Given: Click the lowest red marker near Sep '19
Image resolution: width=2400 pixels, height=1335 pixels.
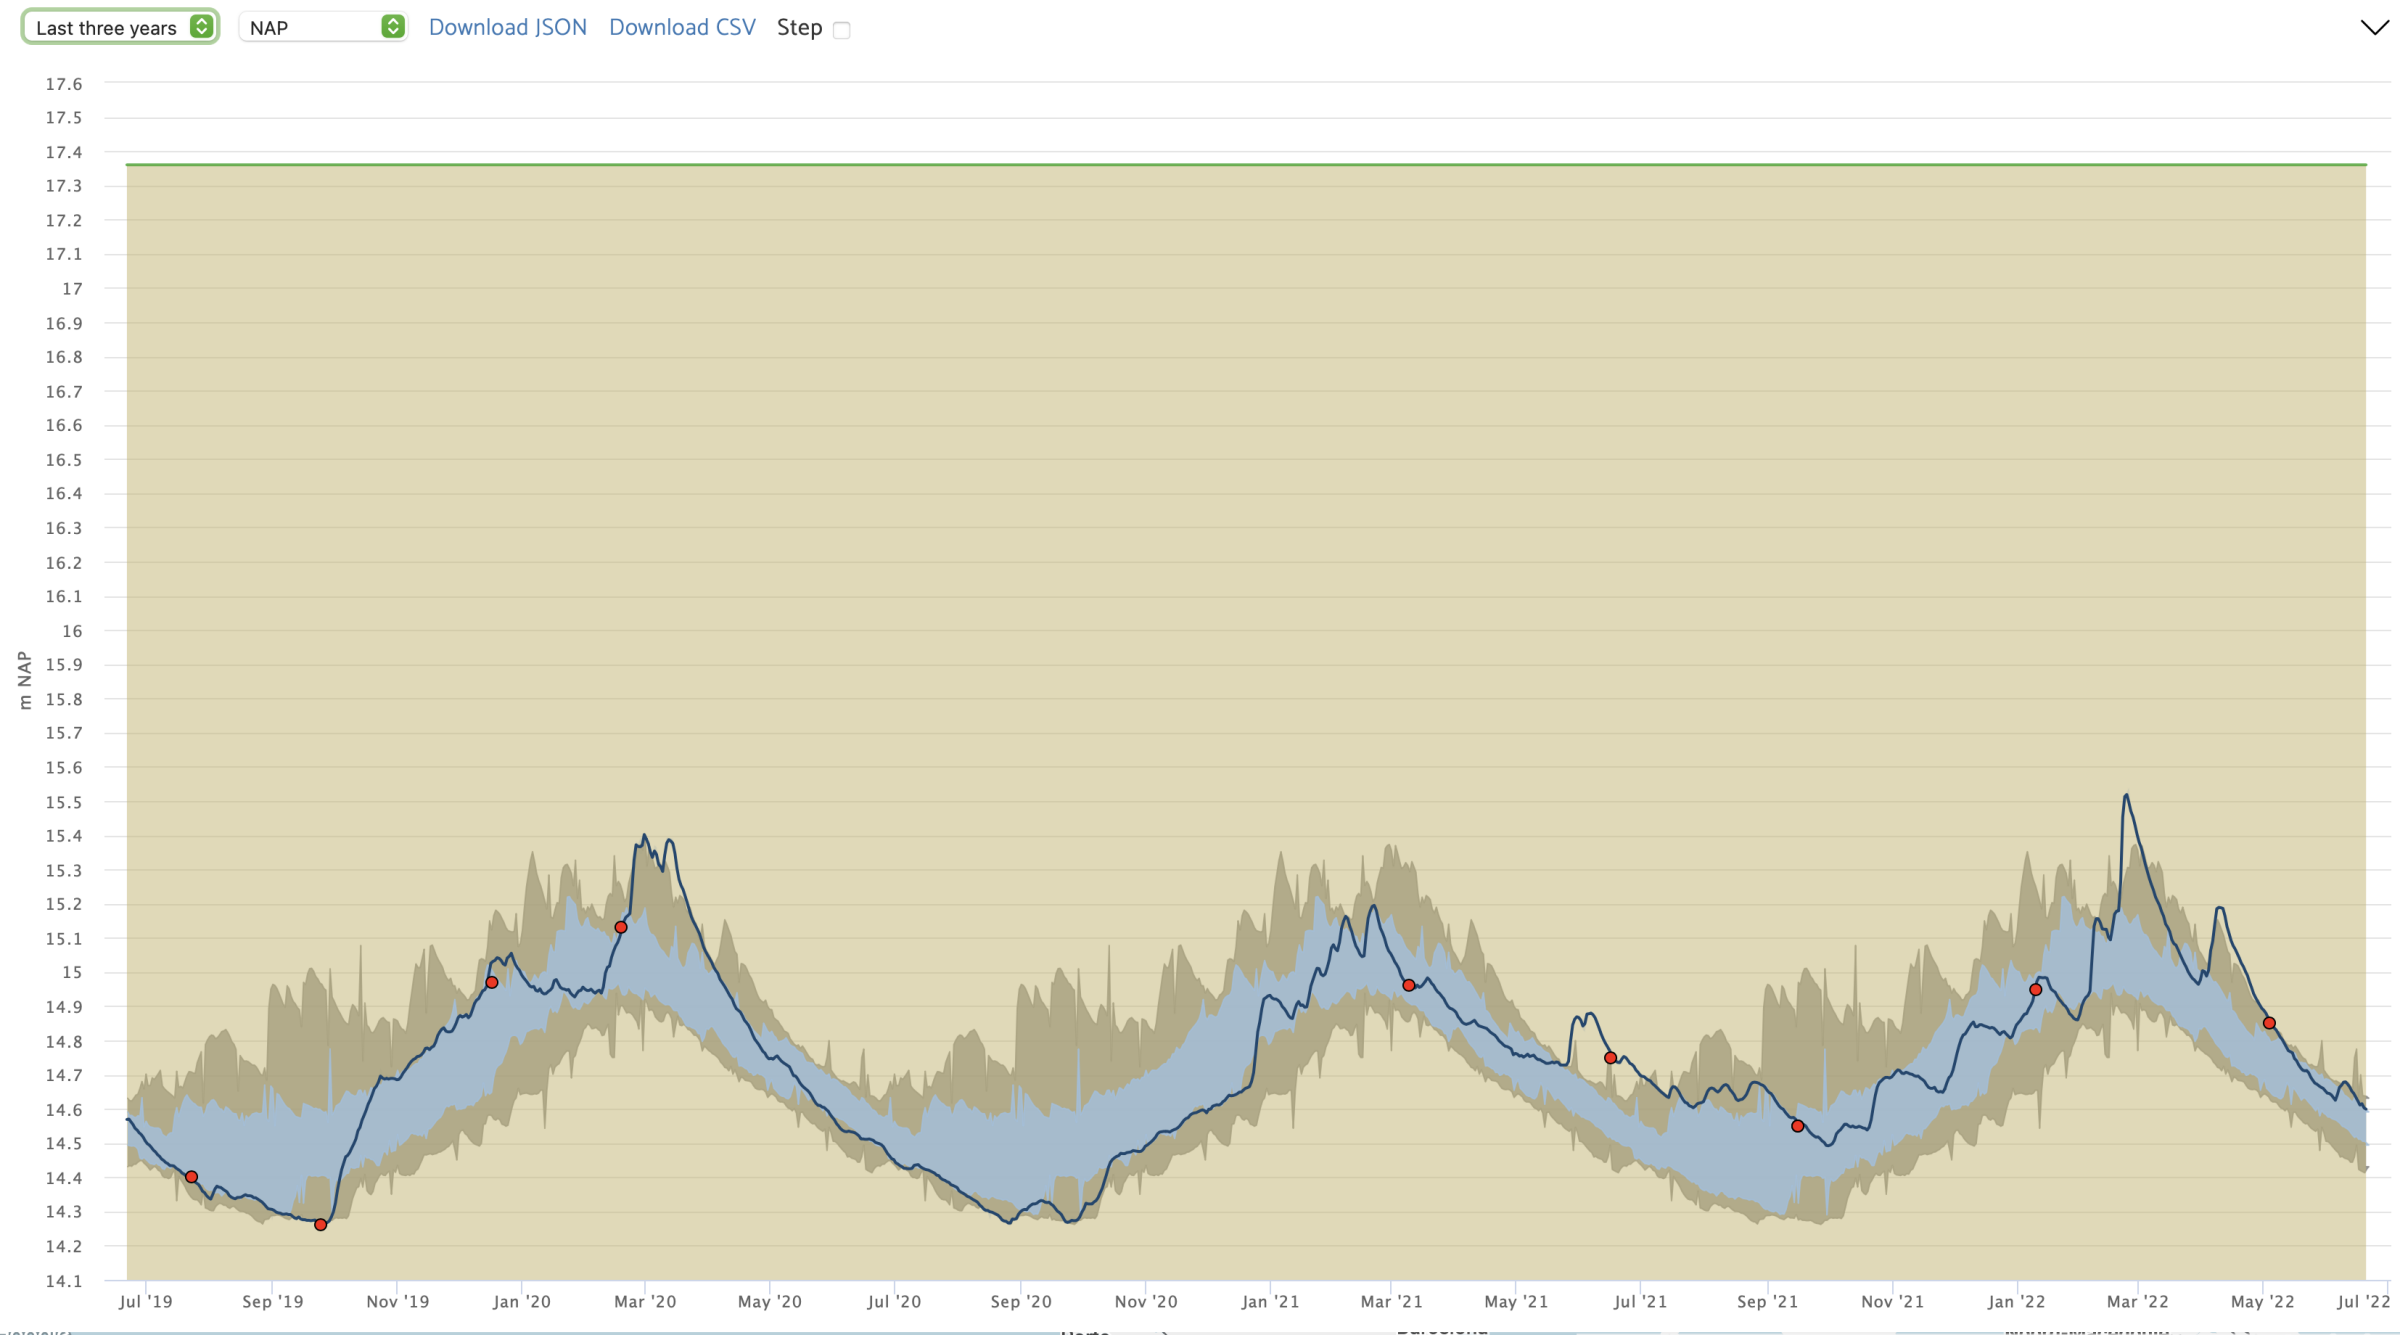Looking at the screenshot, I should tap(320, 1225).
